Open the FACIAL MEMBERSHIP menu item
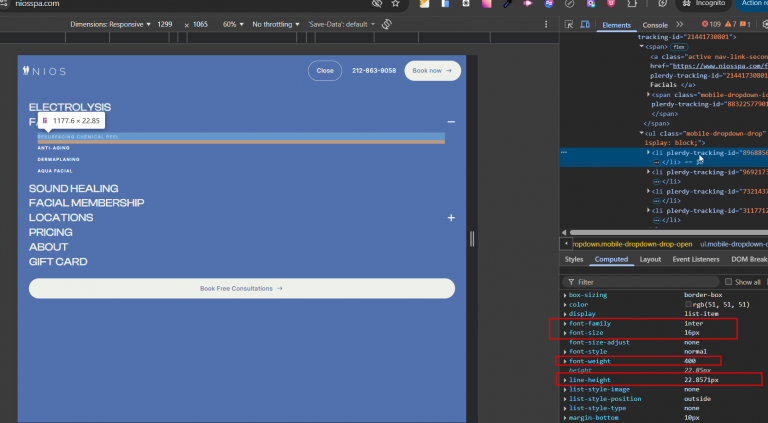This screenshot has height=423, width=768. click(86, 203)
